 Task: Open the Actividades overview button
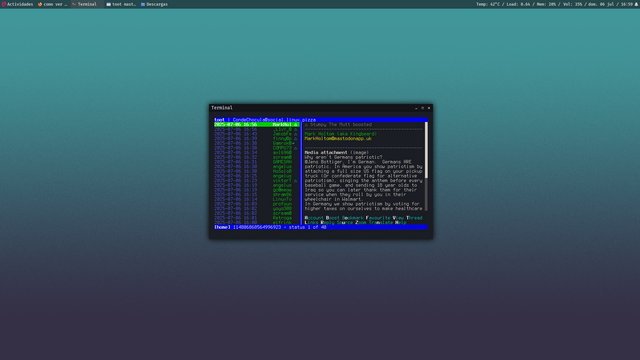point(17,4)
